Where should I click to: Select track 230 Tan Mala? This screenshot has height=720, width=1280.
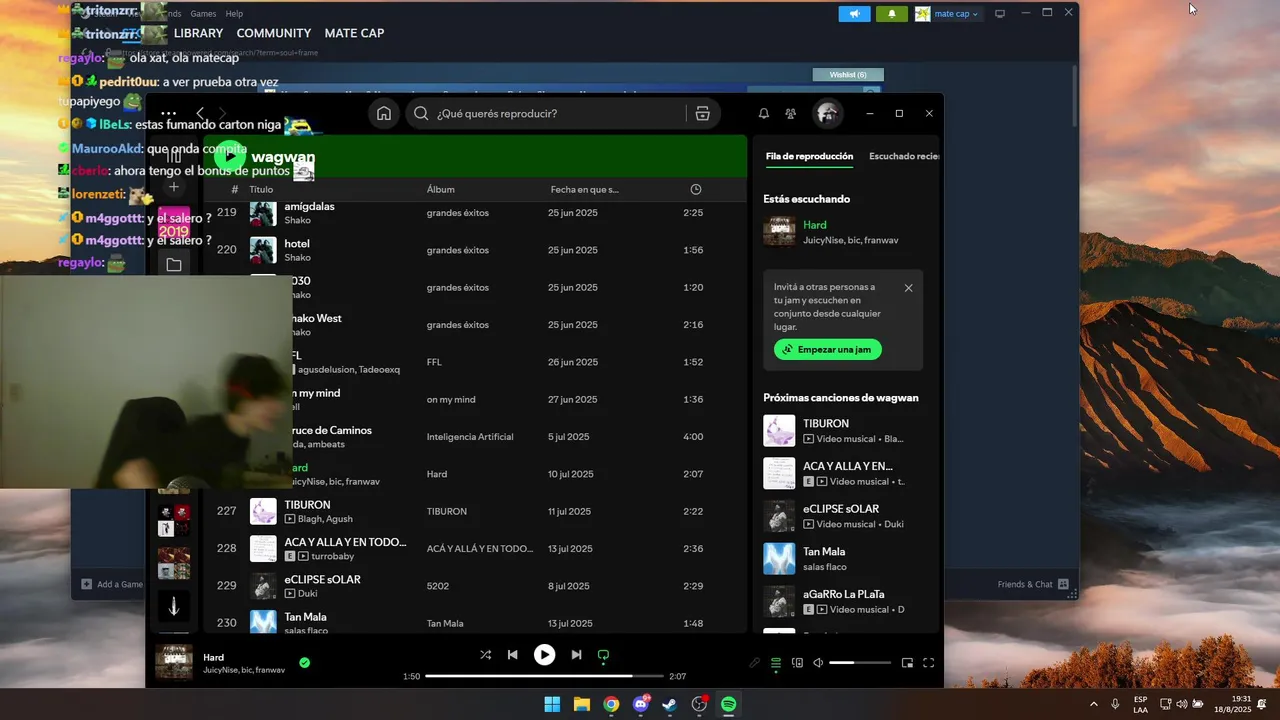(x=475, y=623)
